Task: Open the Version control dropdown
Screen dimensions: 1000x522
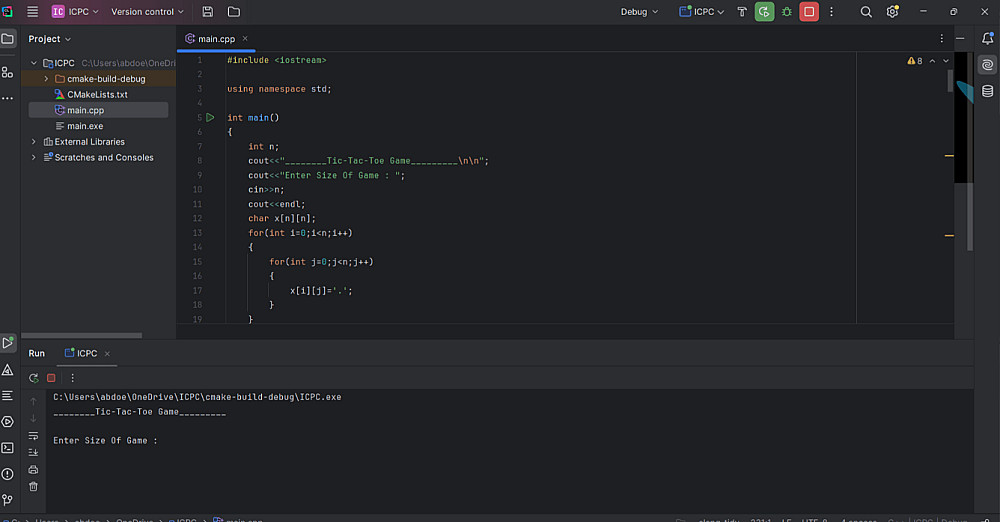Action: pos(147,12)
